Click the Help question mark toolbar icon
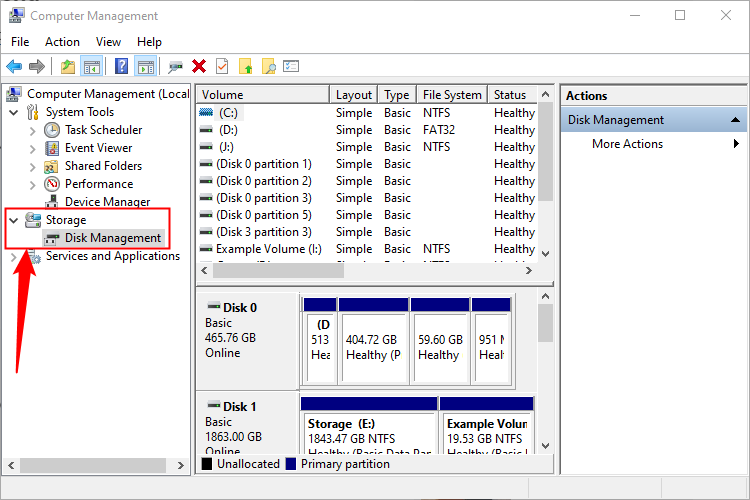750x500 pixels. coord(121,66)
